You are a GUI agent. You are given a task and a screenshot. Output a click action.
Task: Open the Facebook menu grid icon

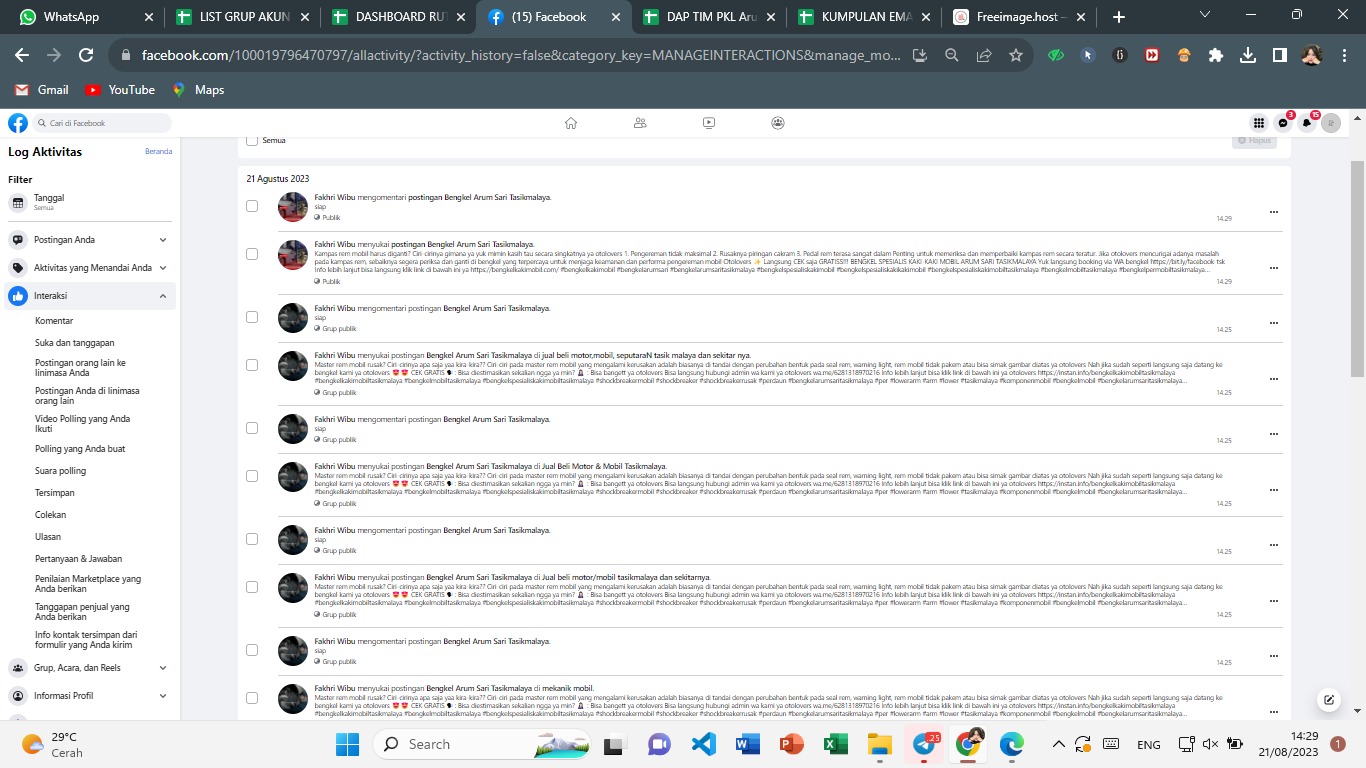1259,123
